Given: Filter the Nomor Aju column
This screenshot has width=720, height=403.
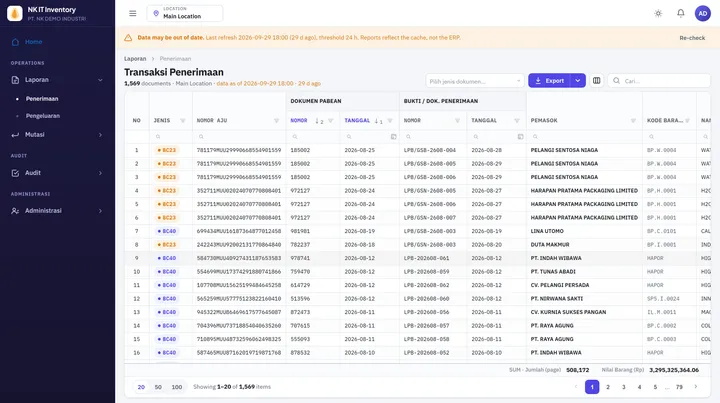Looking at the screenshot, I should (276, 121).
